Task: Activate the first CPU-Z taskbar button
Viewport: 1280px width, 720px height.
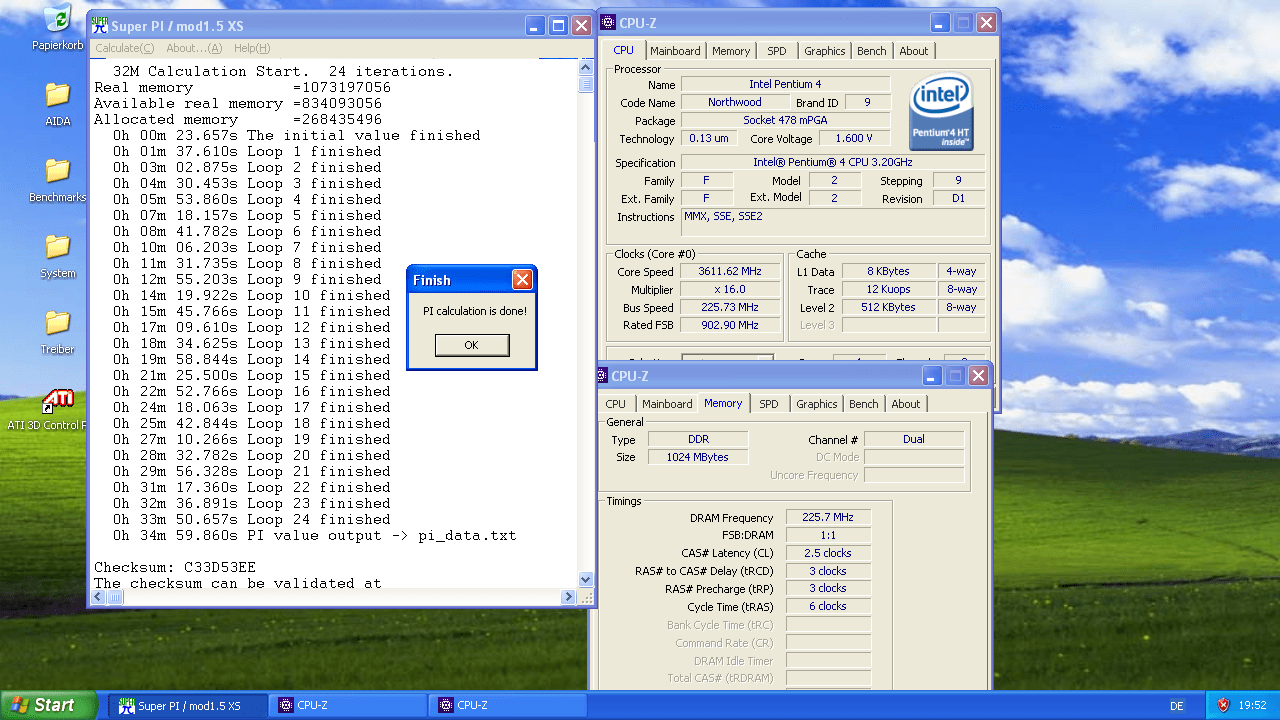Action: tap(348, 706)
